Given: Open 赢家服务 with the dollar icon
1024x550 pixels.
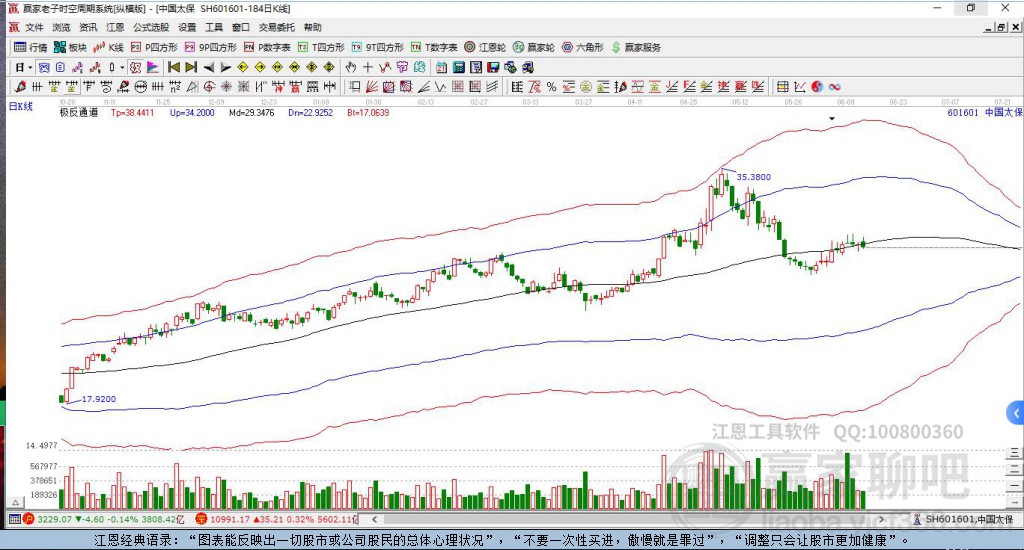Looking at the screenshot, I should point(636,47).
